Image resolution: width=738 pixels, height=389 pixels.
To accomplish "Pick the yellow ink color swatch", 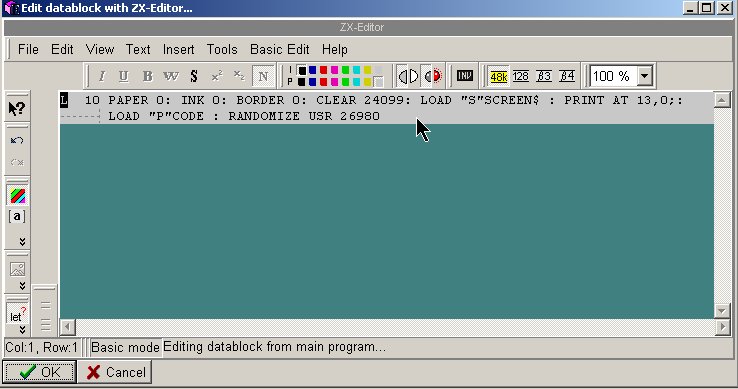I will click(x=368, y=70).
